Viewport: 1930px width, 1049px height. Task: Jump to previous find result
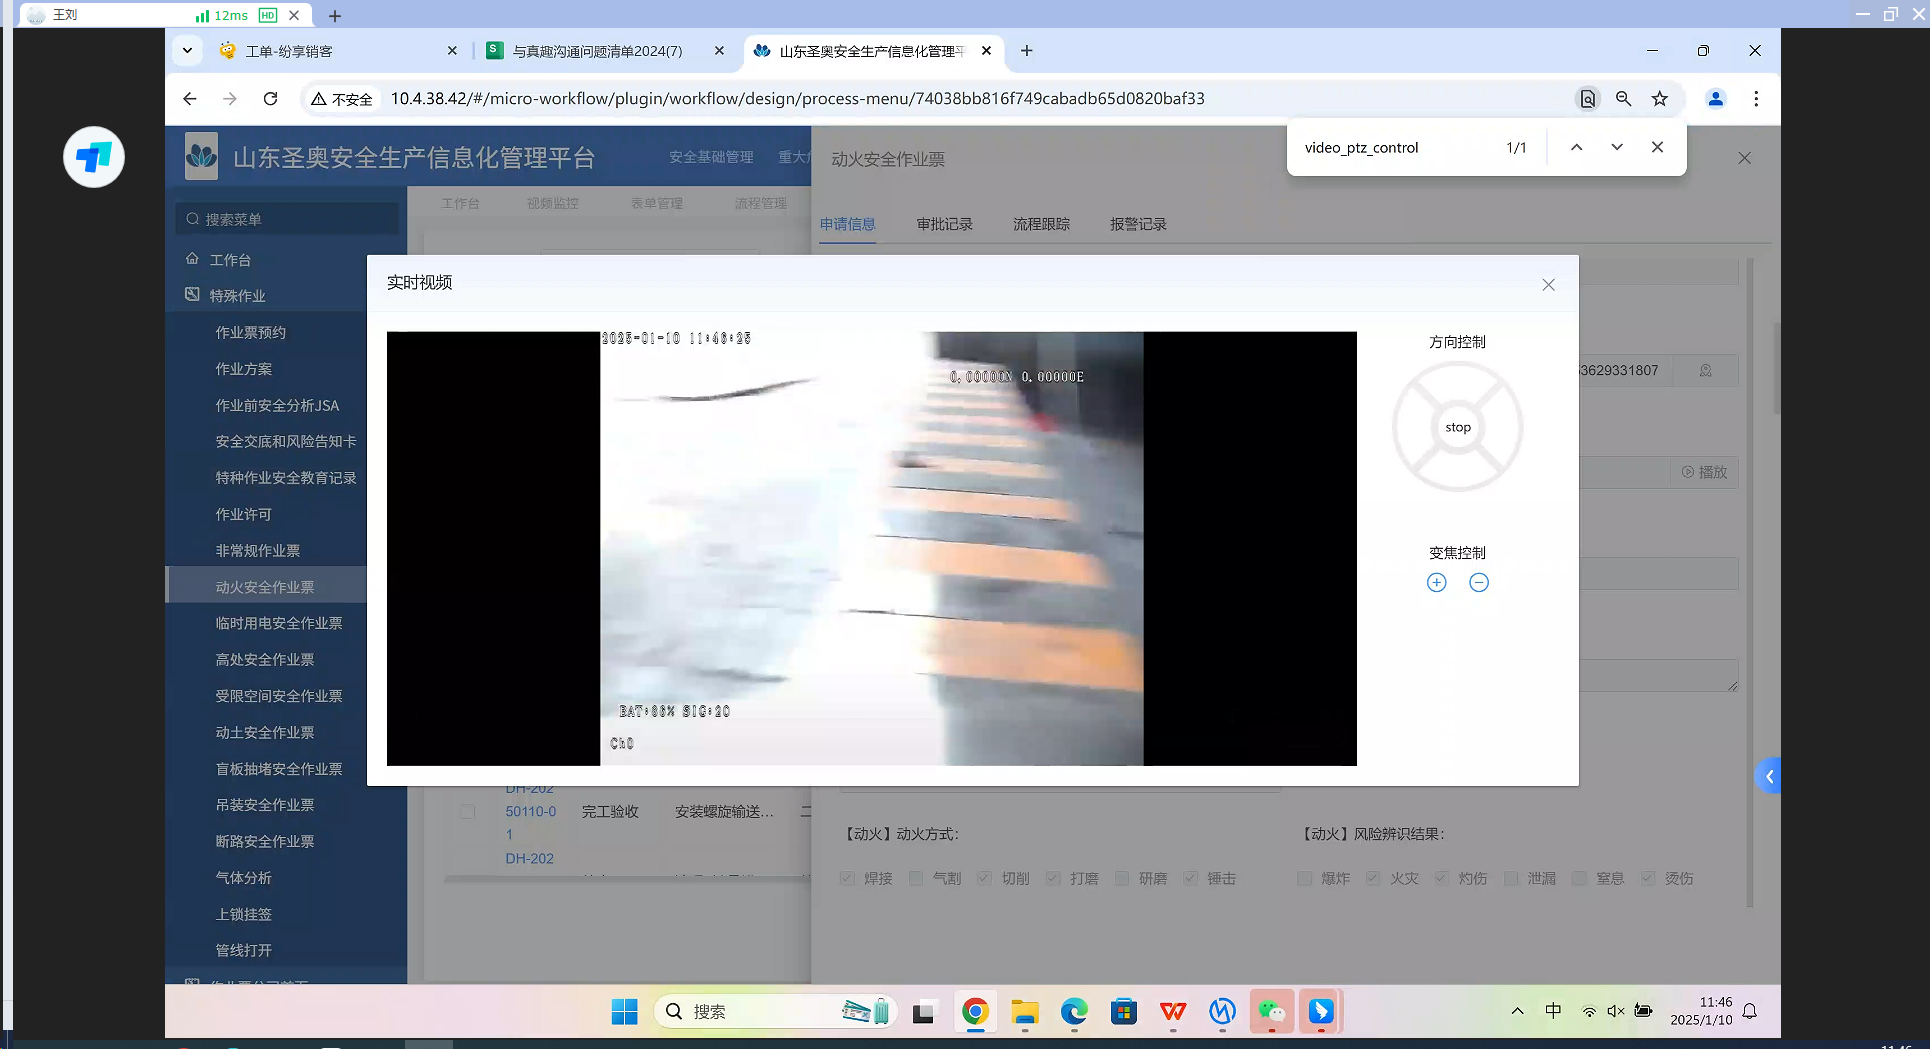1577,147
